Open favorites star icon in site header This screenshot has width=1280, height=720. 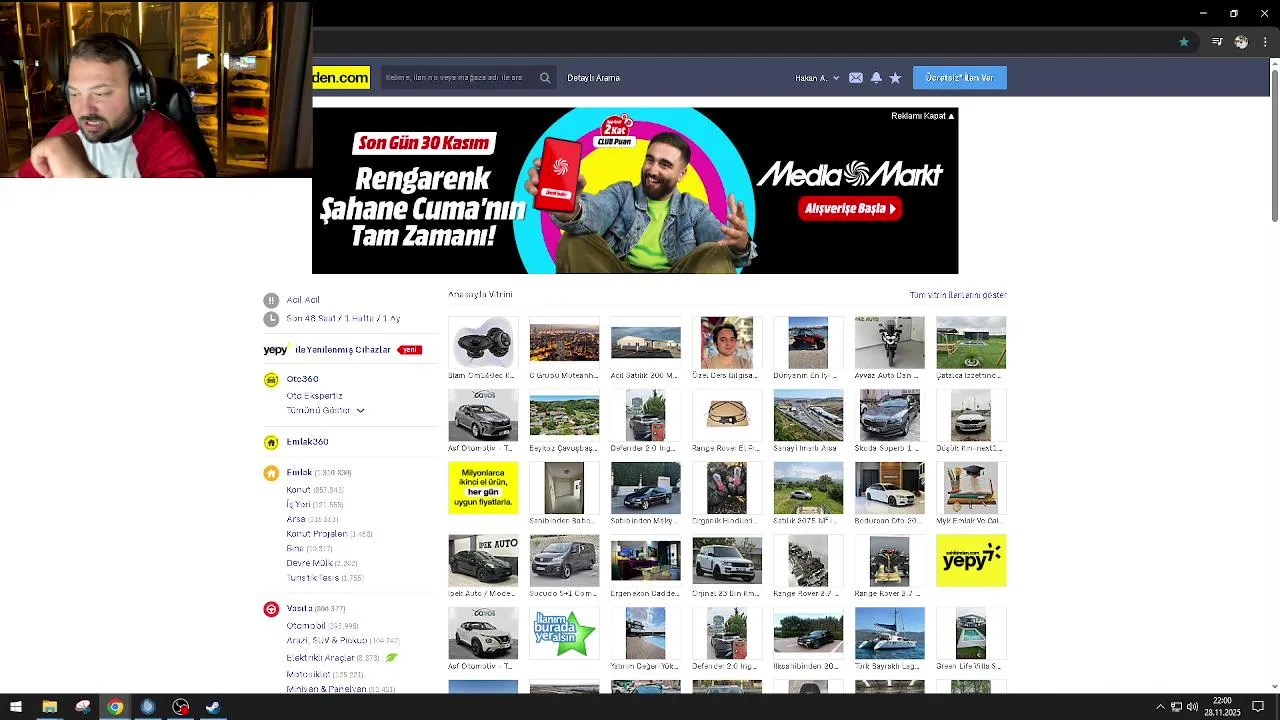[x=895, y=78]
